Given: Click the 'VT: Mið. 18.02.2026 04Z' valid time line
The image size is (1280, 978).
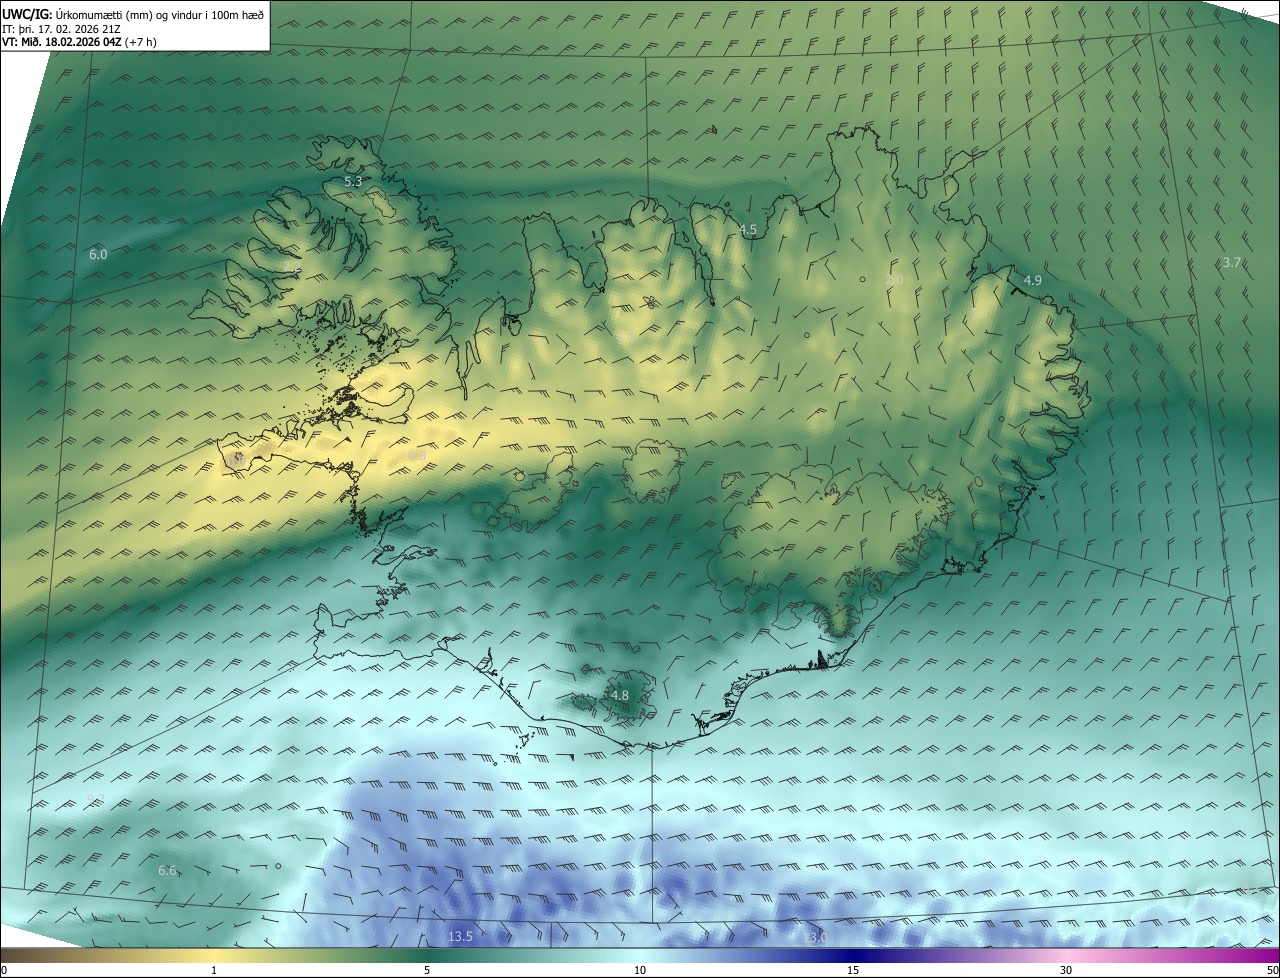Looking at the screenshot, I should click(80, 42).
